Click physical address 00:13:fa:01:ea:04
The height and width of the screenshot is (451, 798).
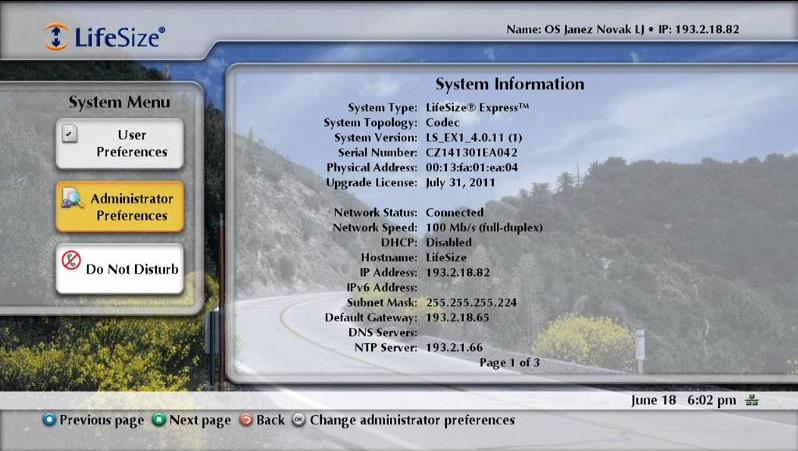point(472,167)
